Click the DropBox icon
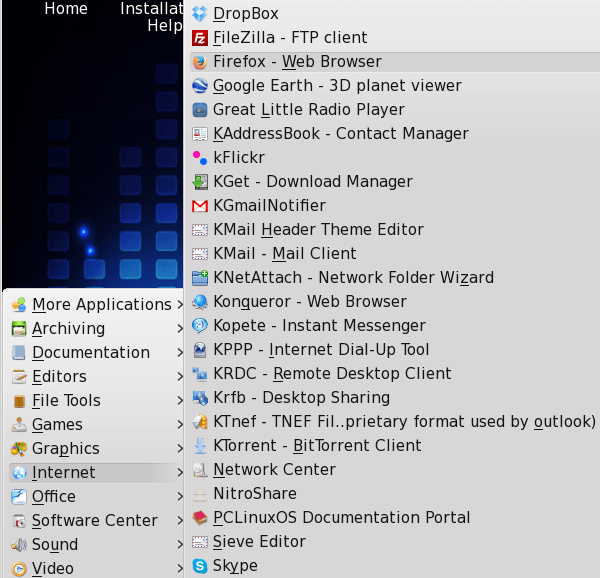 click(200, 14)
